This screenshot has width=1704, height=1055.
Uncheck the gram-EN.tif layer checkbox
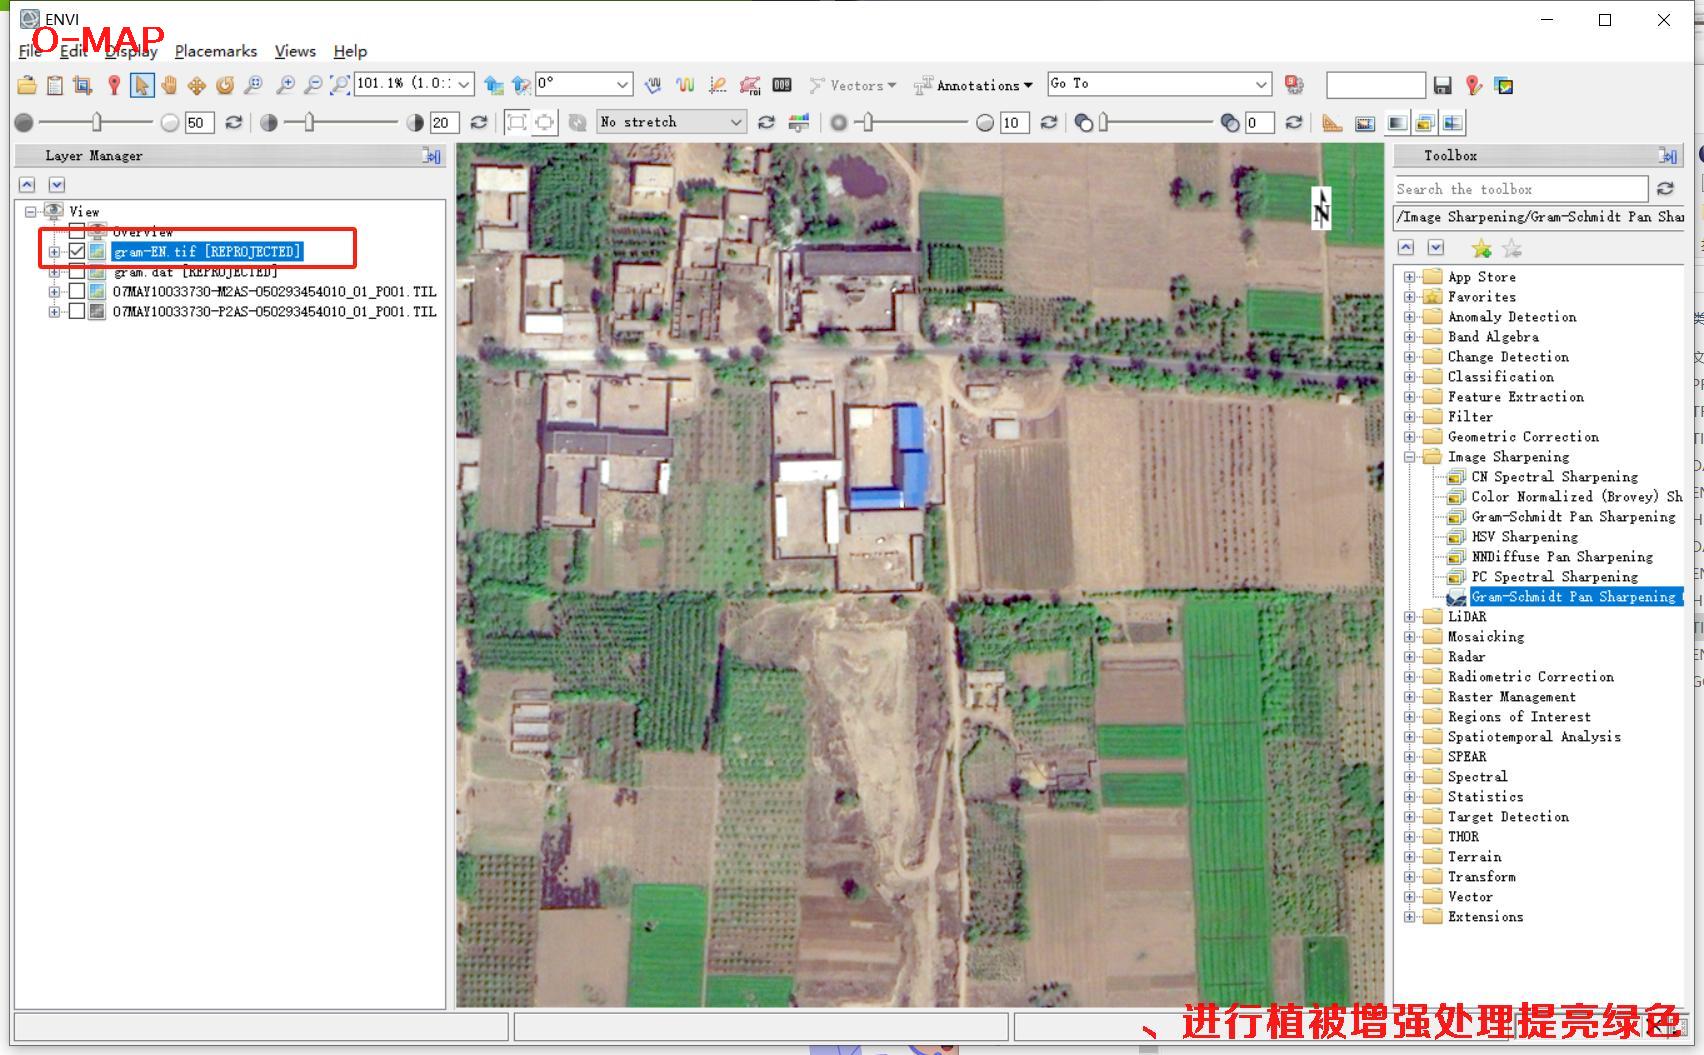pyautogui.click(x=77, y=251)
